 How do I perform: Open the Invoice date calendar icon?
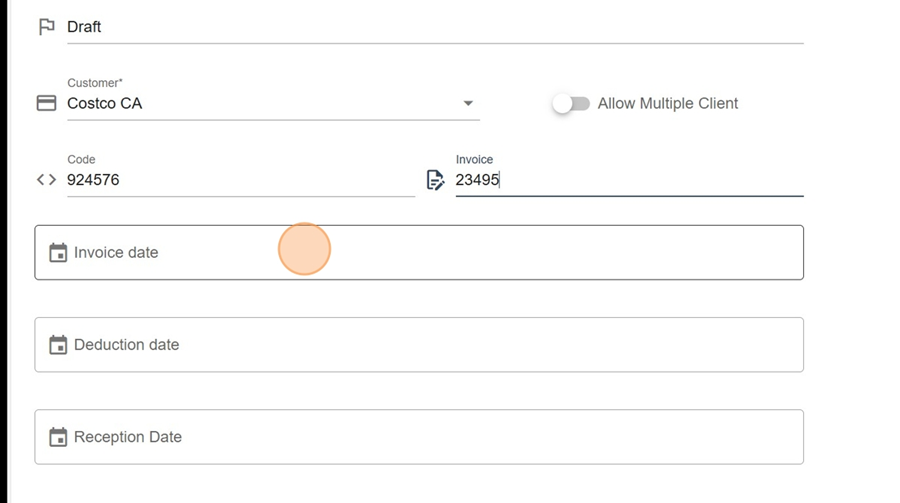coord(58,253)
